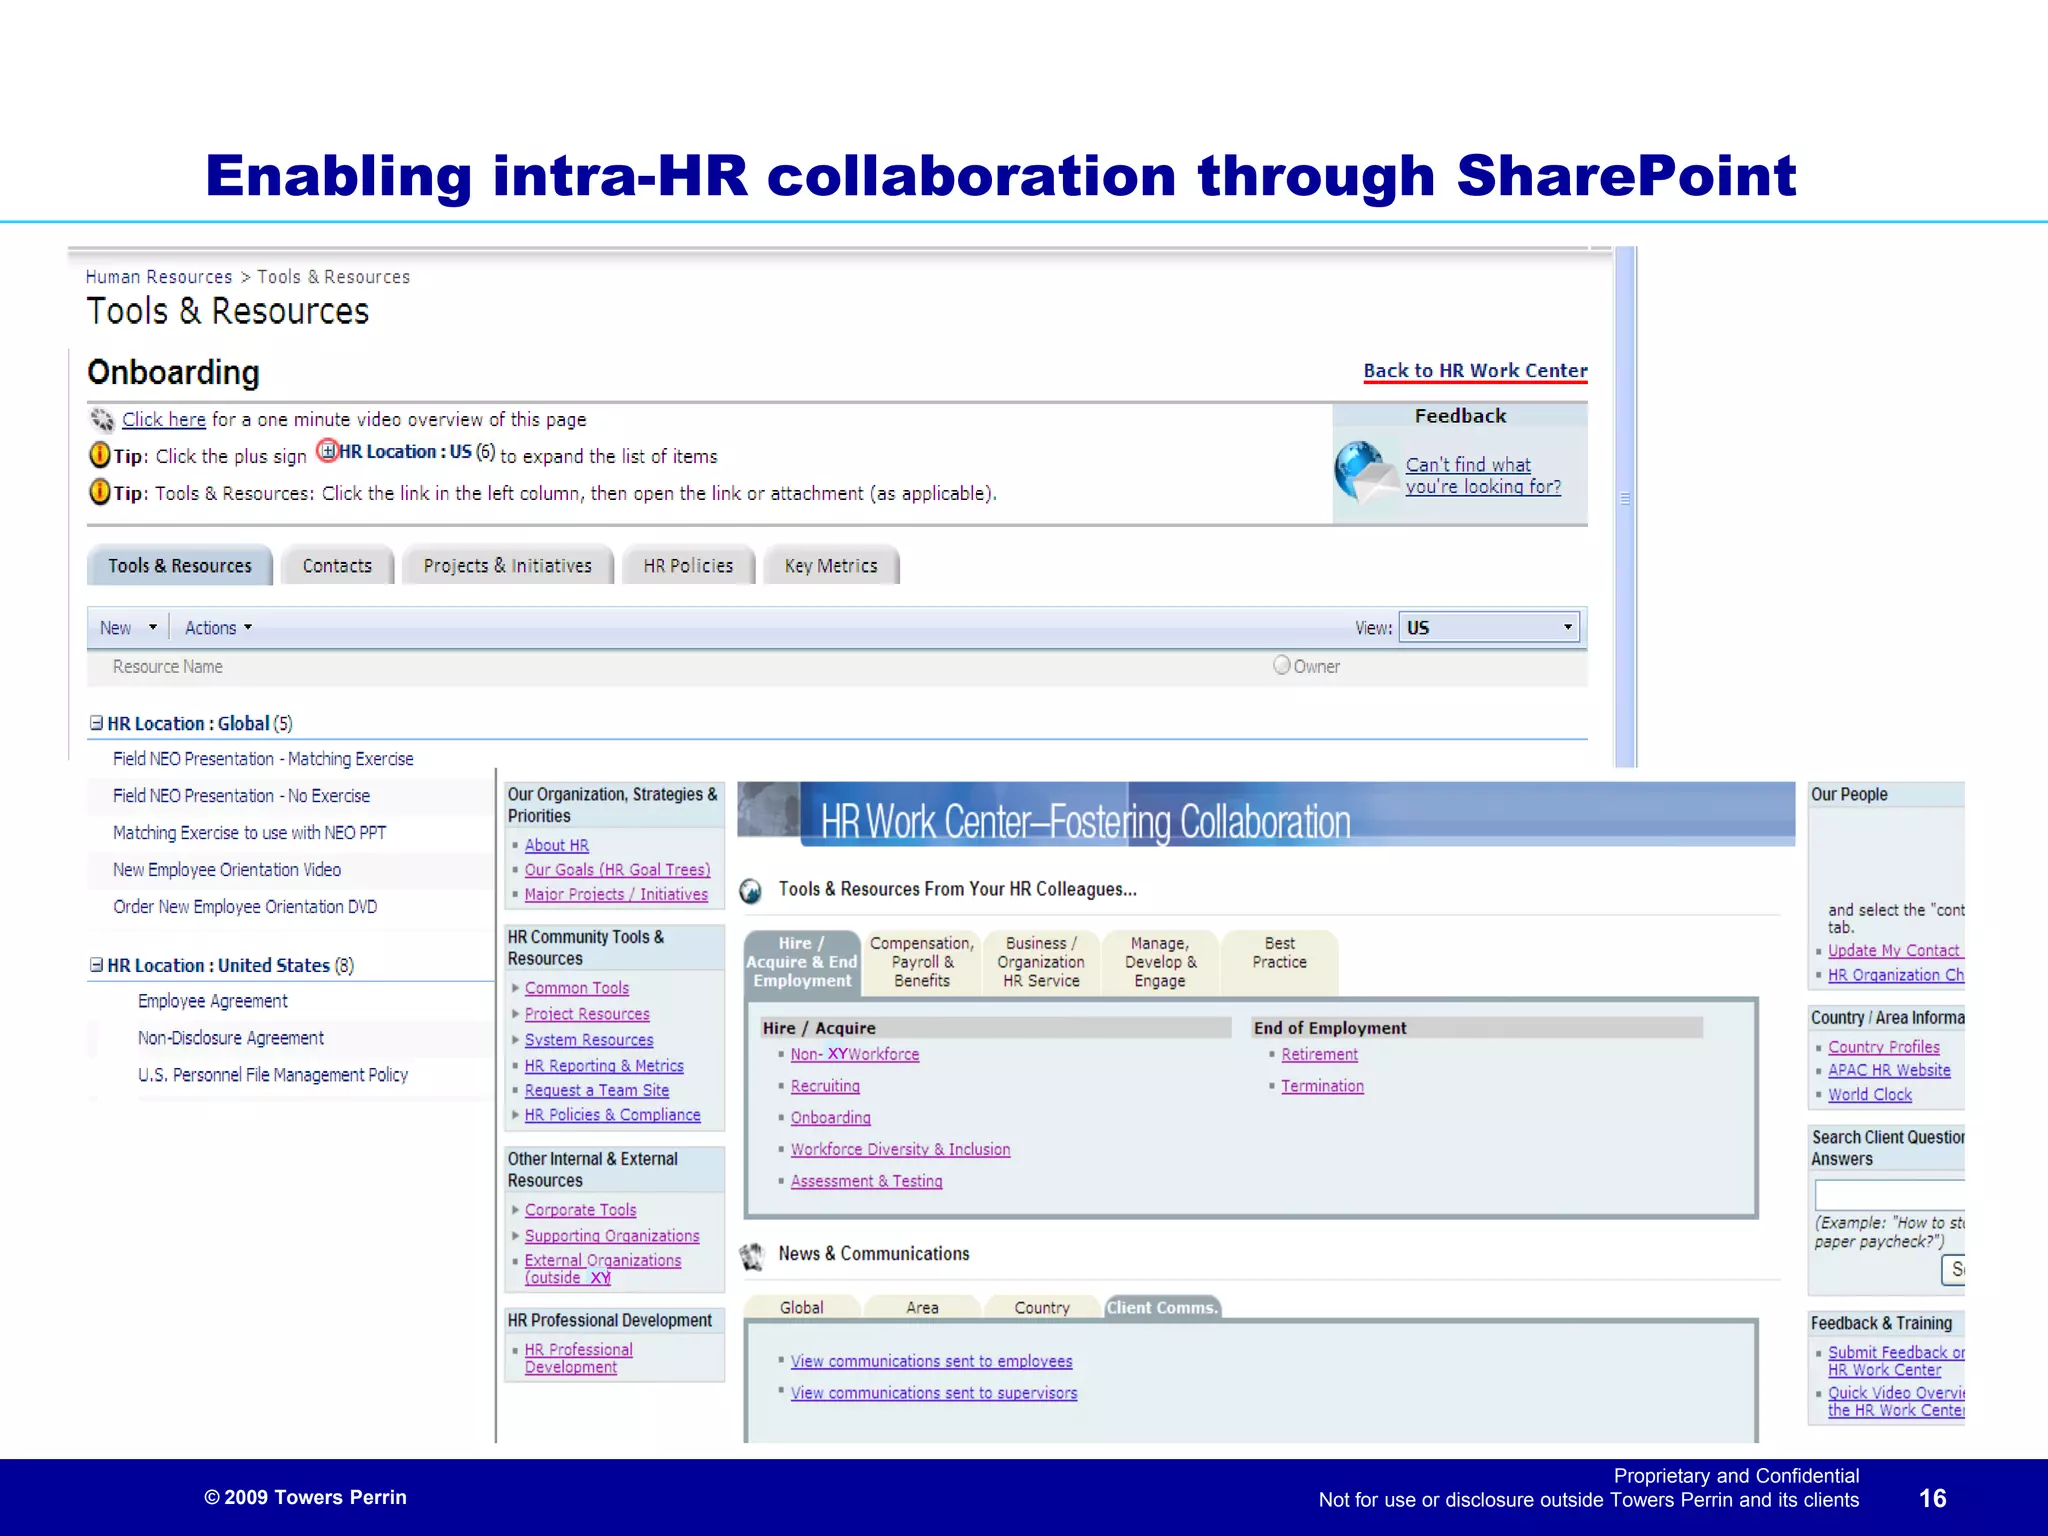The height and width of the screenshot is (1536, 2048).
Task: Open the Actions dropdown menu
Action: pyautogui.click(x=218, y=628)
